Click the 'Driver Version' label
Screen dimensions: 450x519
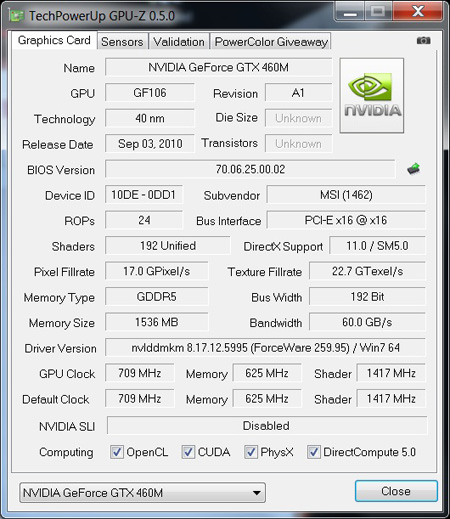pyautogui.click(x=60, y=348)
